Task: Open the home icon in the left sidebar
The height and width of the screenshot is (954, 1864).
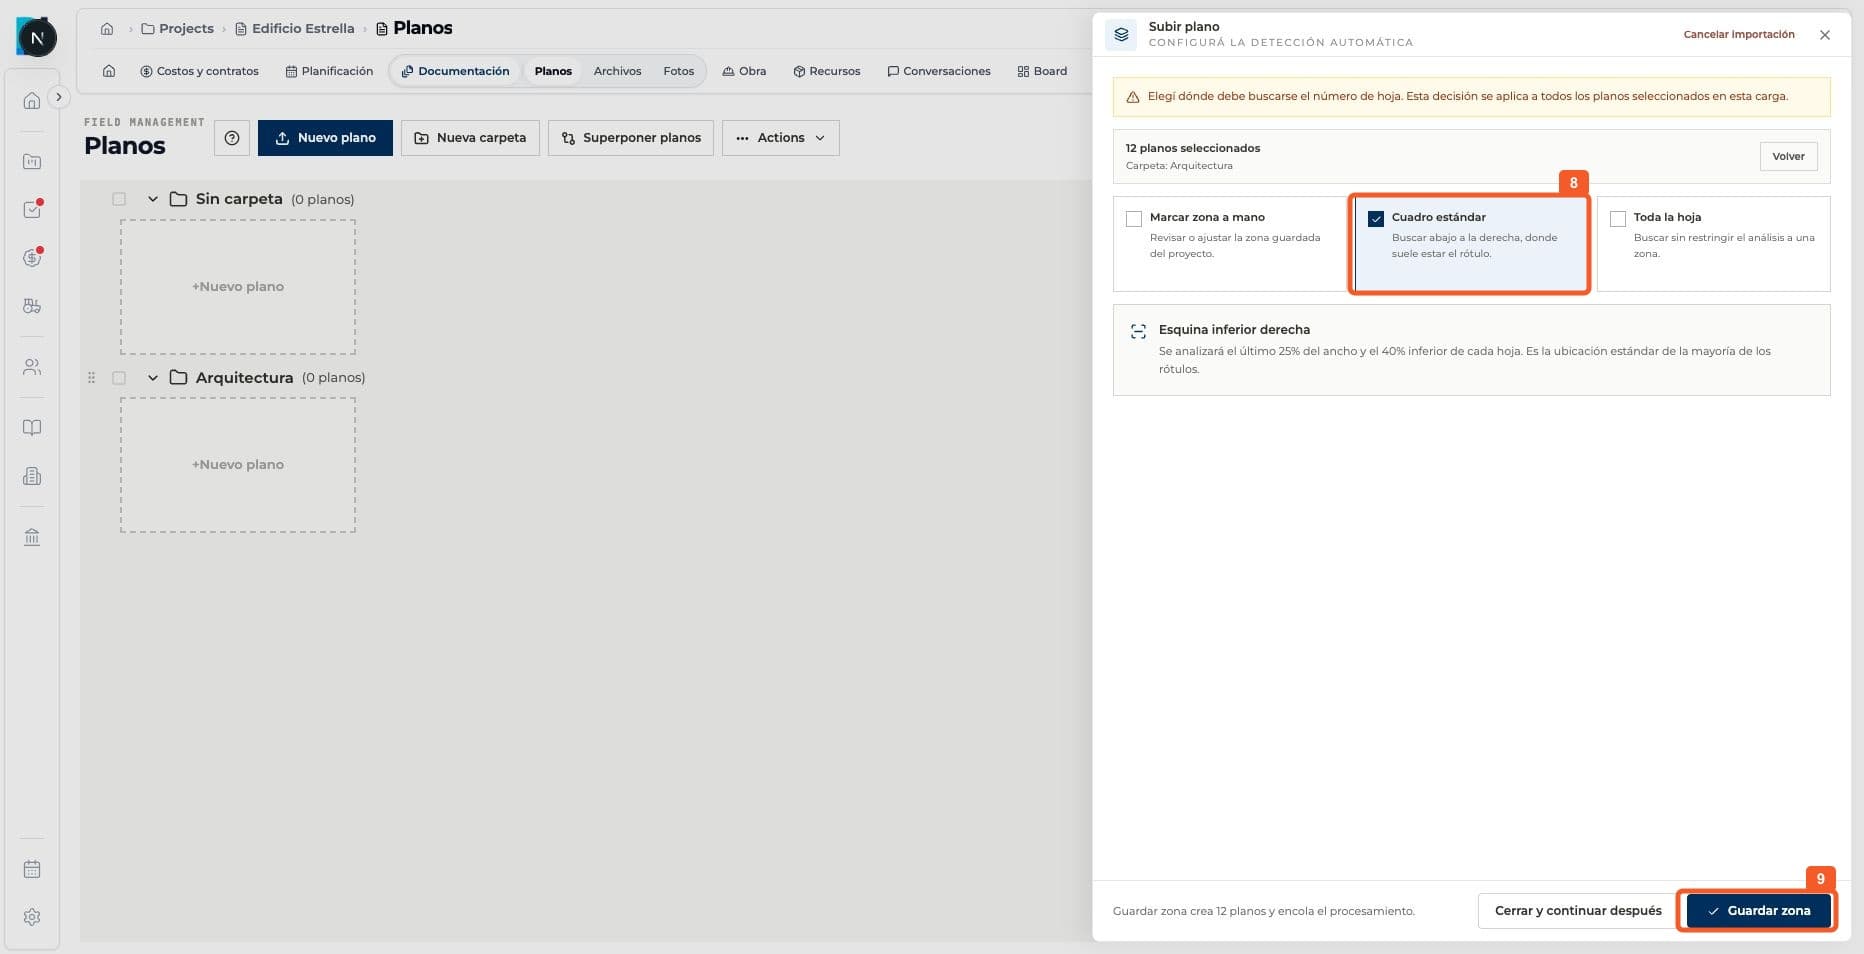Action: coord(32,101)
